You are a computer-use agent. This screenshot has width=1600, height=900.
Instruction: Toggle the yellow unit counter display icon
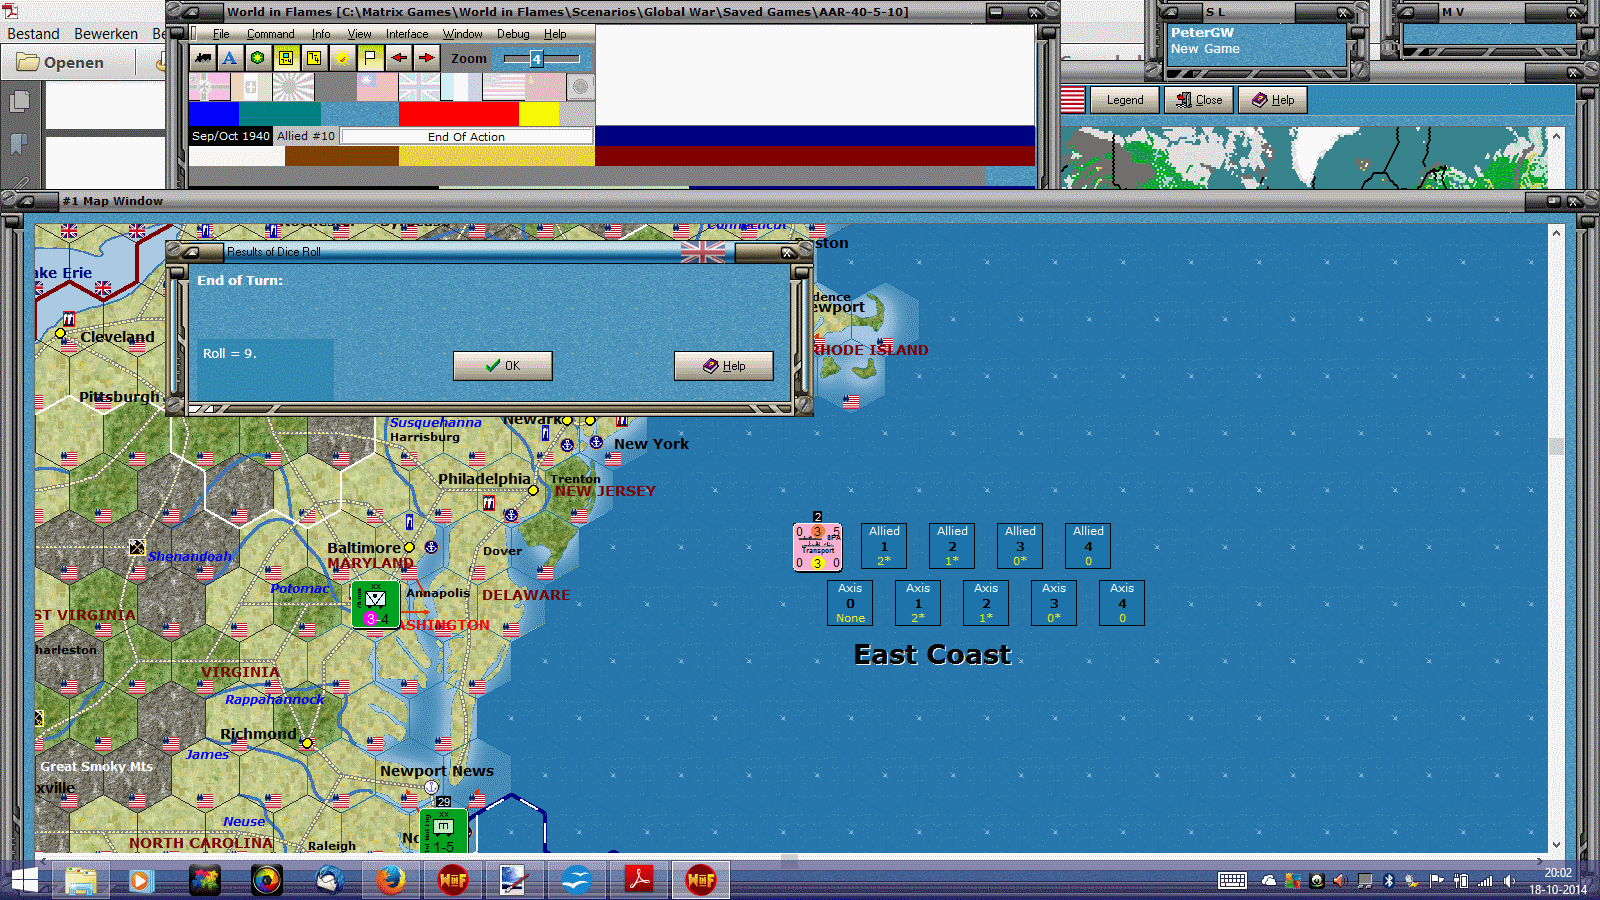point(286,58)
